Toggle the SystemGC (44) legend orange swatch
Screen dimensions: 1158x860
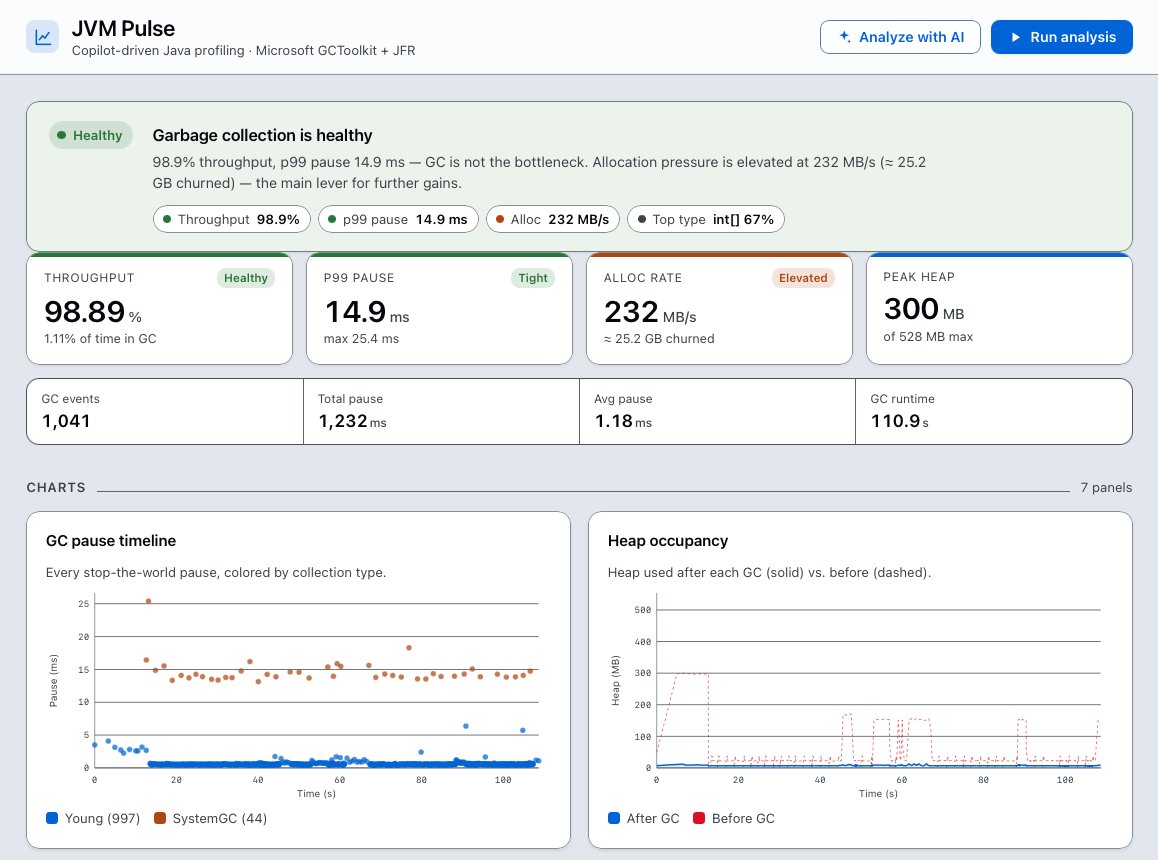[x=160, y=818]
